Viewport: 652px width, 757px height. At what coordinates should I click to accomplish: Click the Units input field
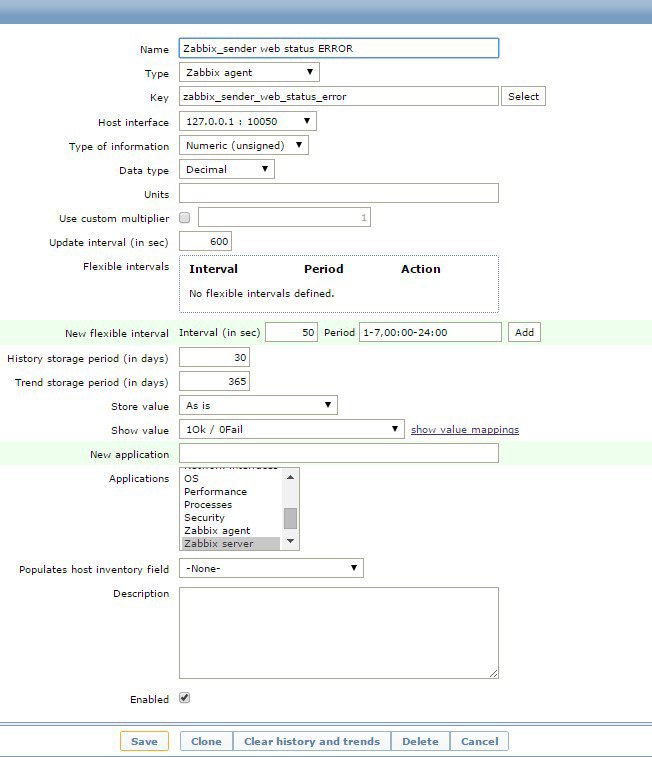pos(338,193)
